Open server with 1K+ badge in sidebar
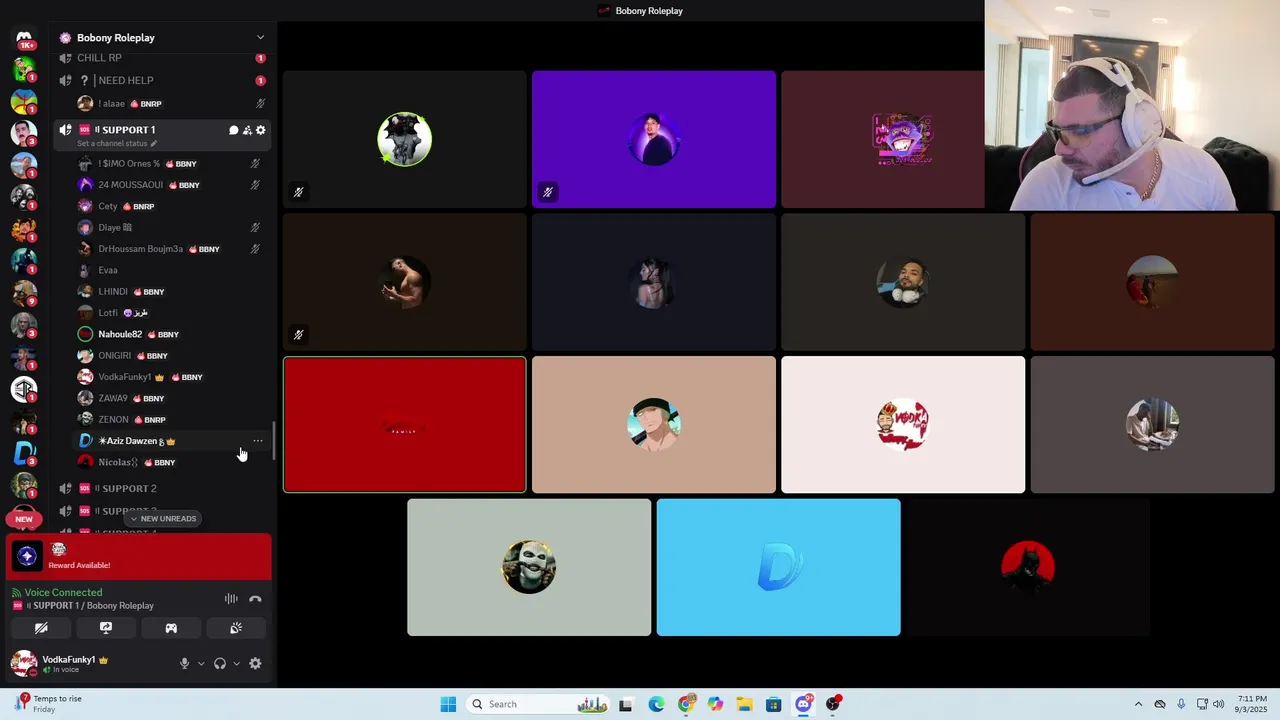 tap(24, 38)
